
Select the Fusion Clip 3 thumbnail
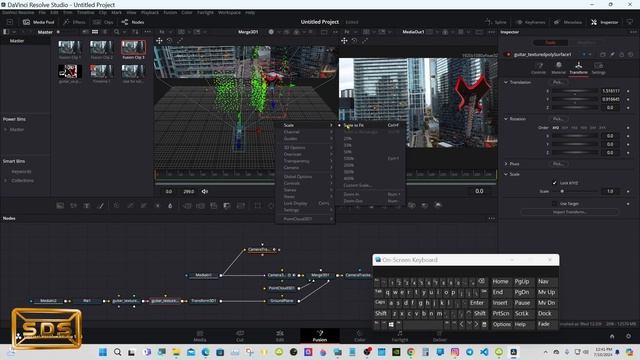point(133,49)
